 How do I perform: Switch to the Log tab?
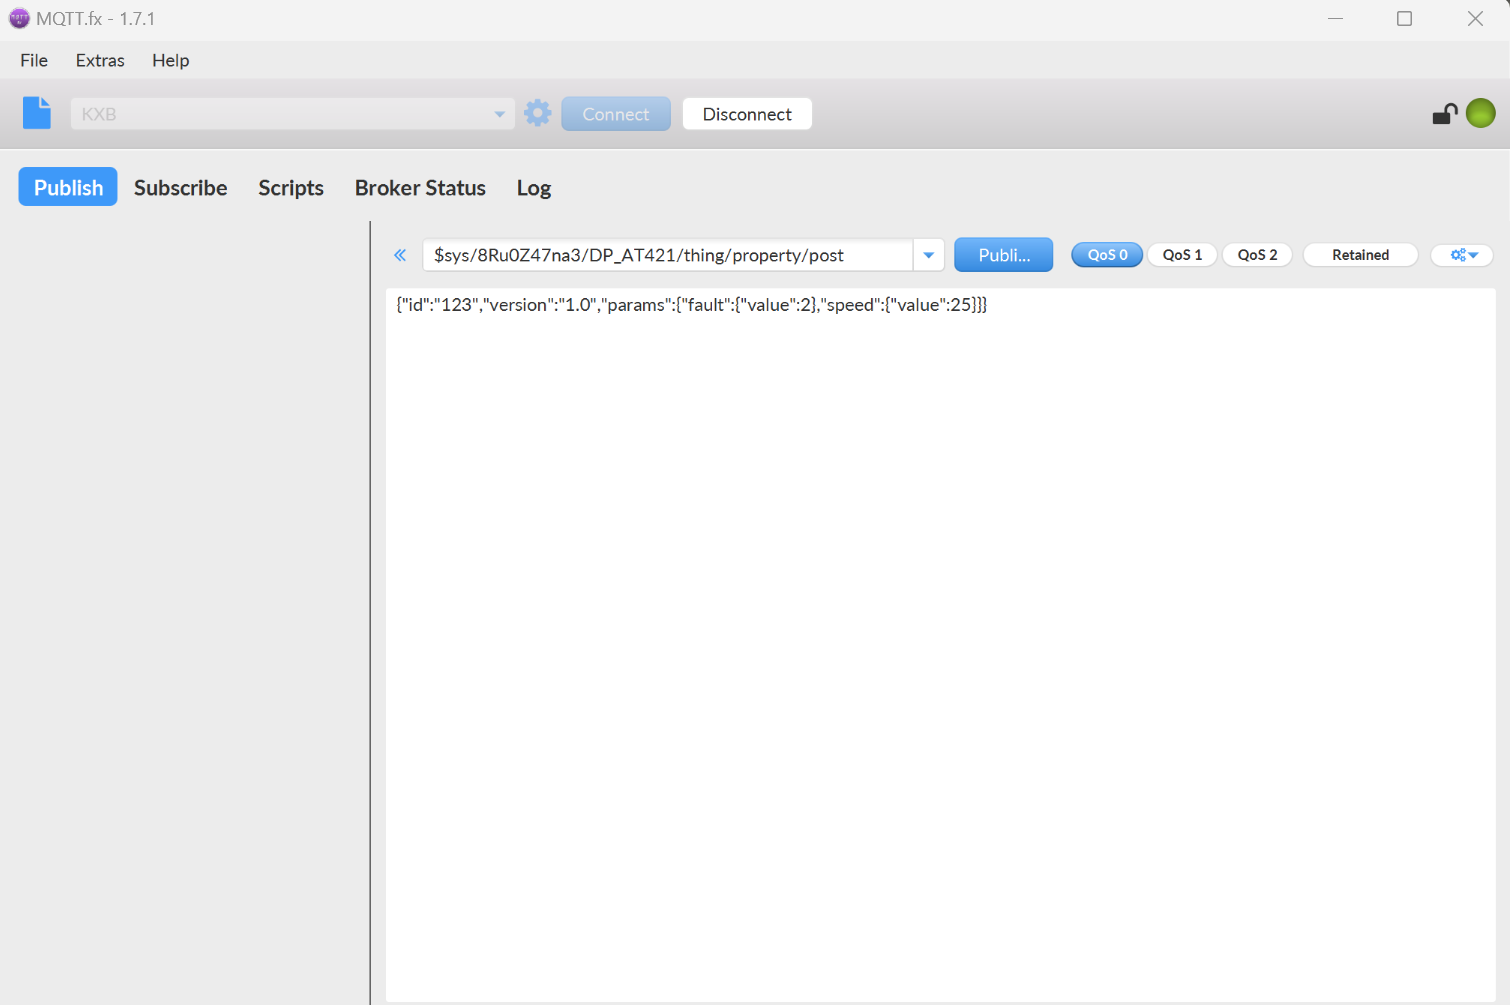coord(534,187)
